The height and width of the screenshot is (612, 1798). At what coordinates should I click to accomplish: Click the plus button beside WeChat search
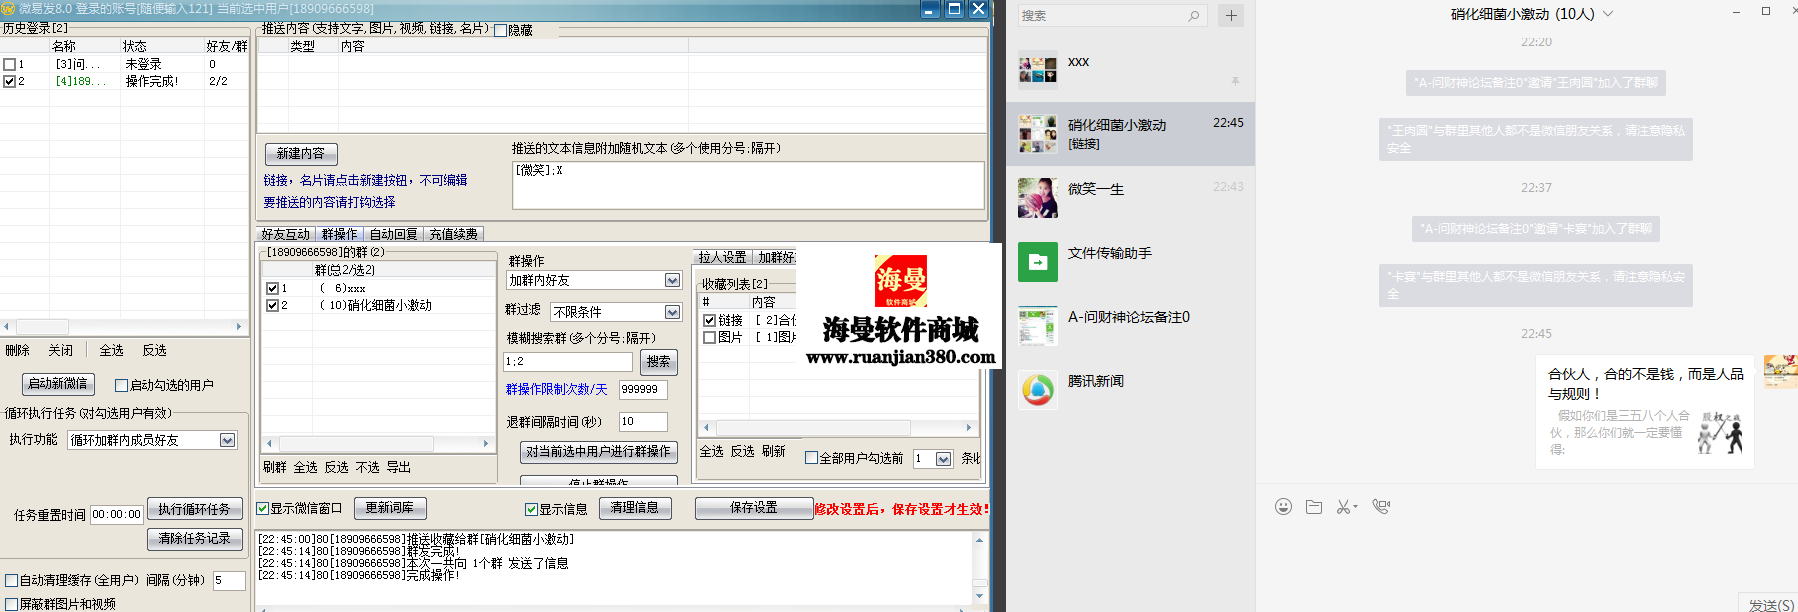pyautogui.click(x=1231, y=15)
